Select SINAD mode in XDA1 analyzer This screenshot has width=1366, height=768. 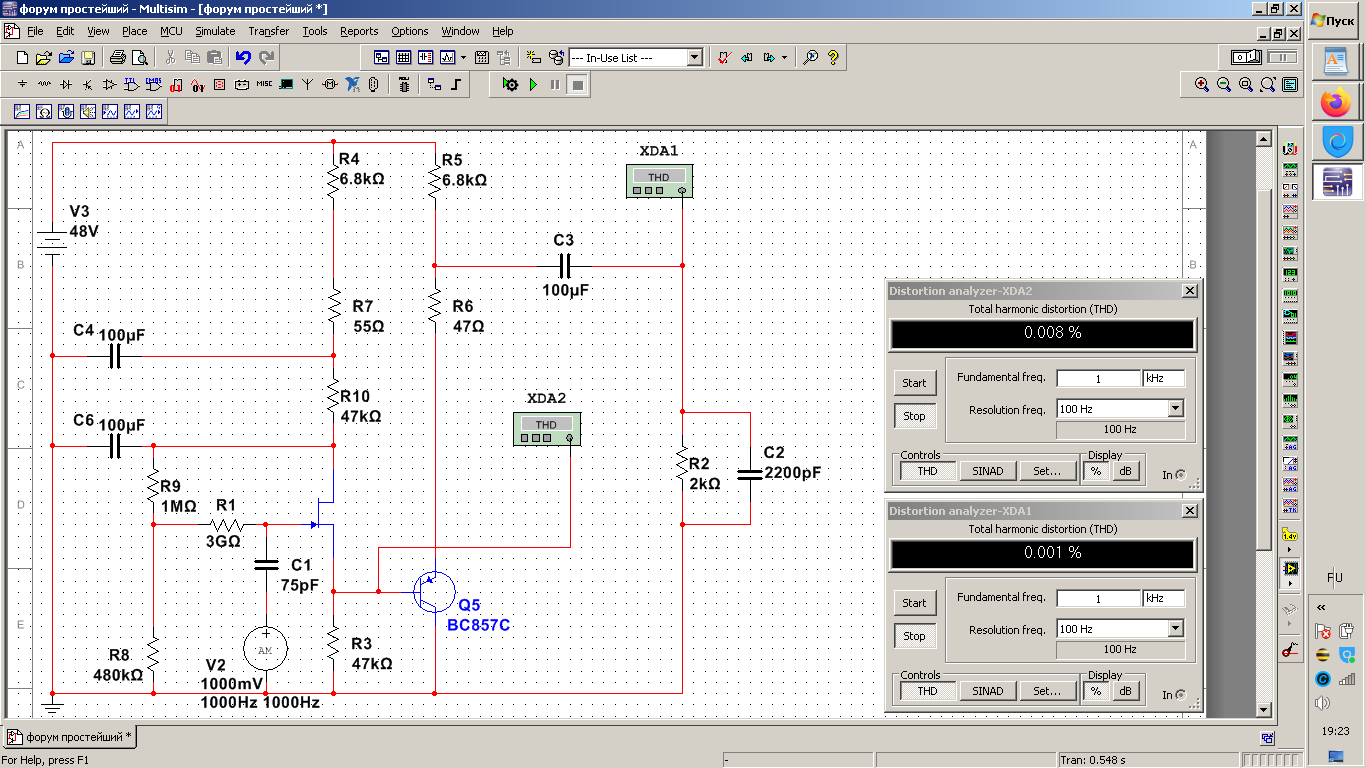point(987,690)
